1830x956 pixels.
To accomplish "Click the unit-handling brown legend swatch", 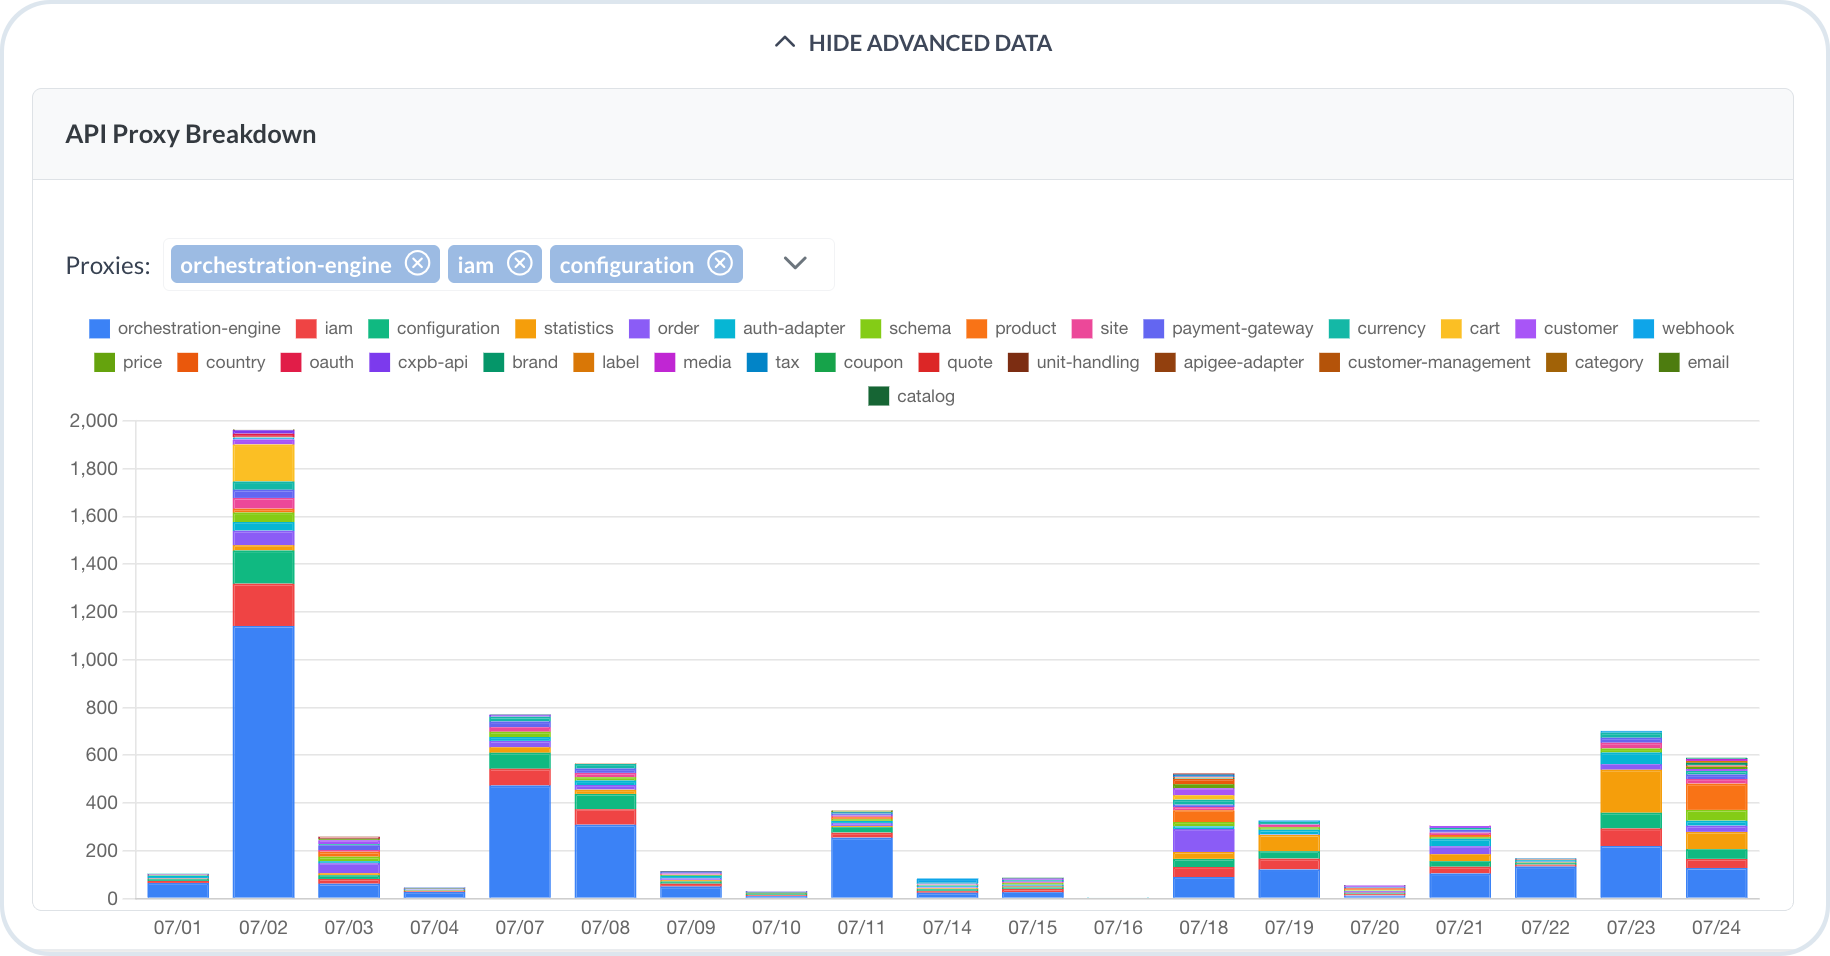I will pyautogui.click(x=1018, y=362).
